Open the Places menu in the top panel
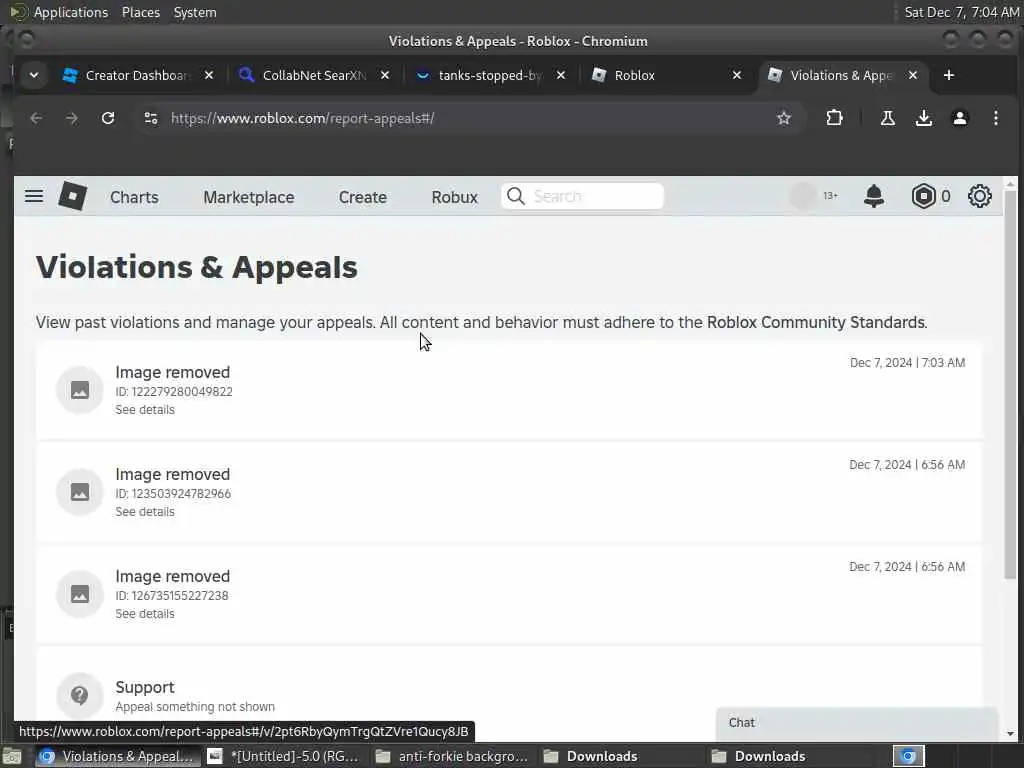The image size is (1024, 768). 140,12
